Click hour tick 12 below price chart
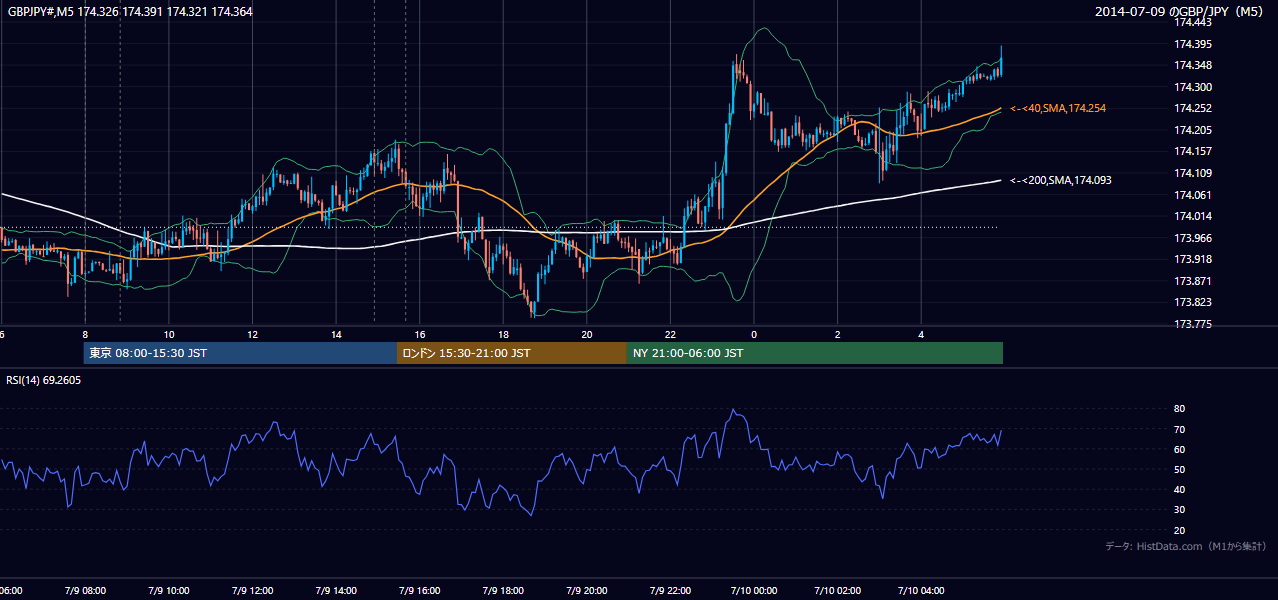The width and height of the screenshot is (1278, 600). tap(252, 334)
